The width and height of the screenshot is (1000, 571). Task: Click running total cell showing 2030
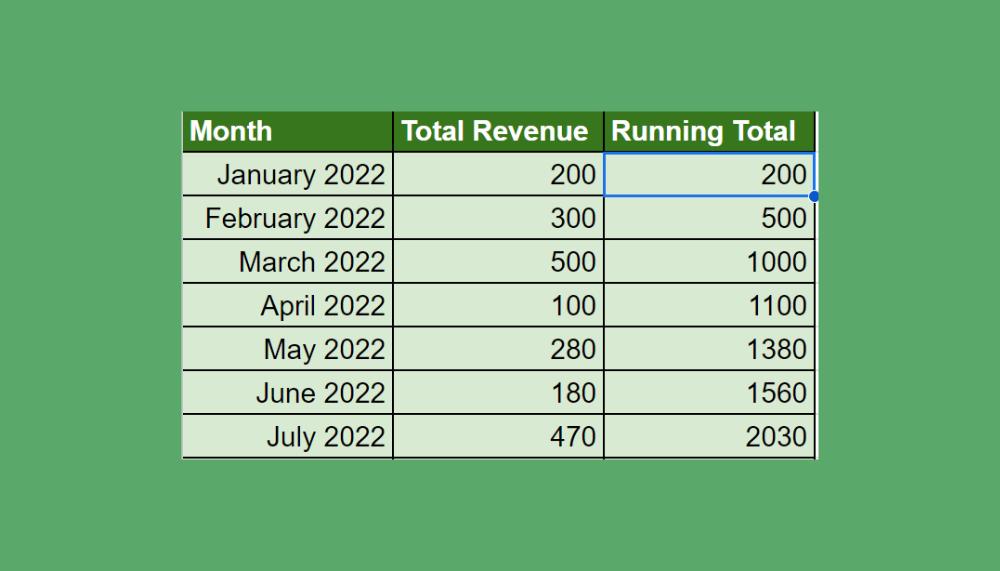click(x=709, y=437)
